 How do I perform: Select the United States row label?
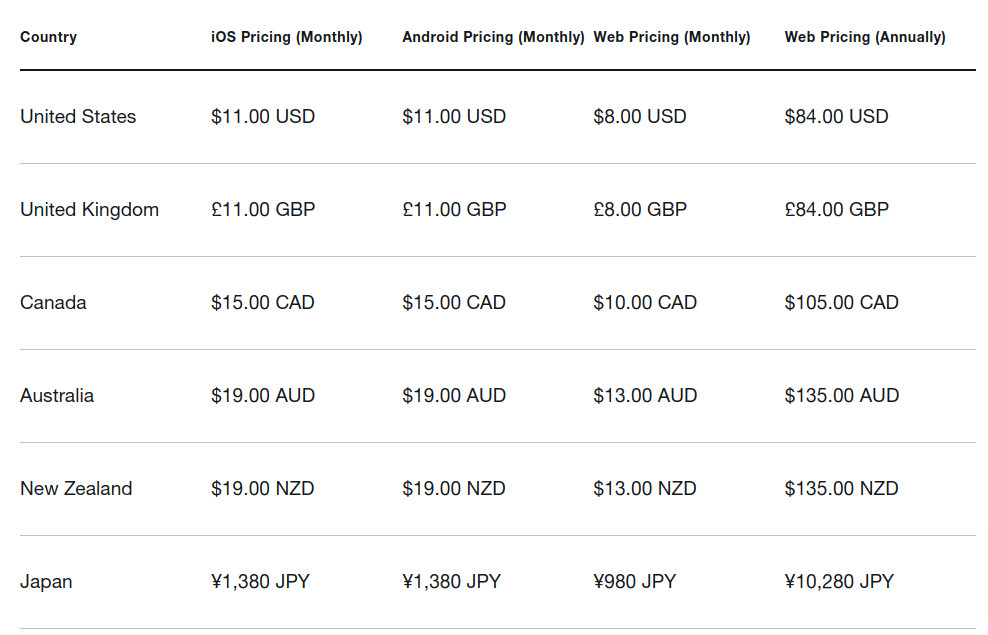78,117
